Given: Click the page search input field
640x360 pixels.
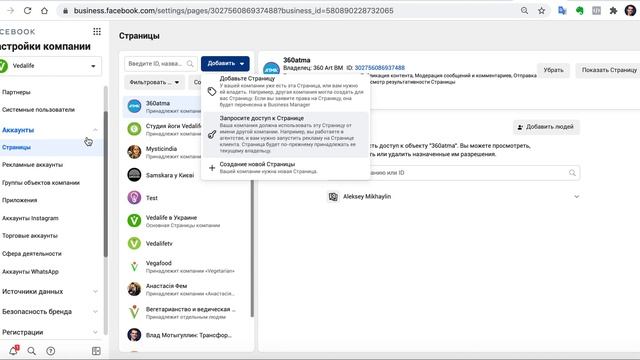Looking at the screenshot, I should (161, 64).
